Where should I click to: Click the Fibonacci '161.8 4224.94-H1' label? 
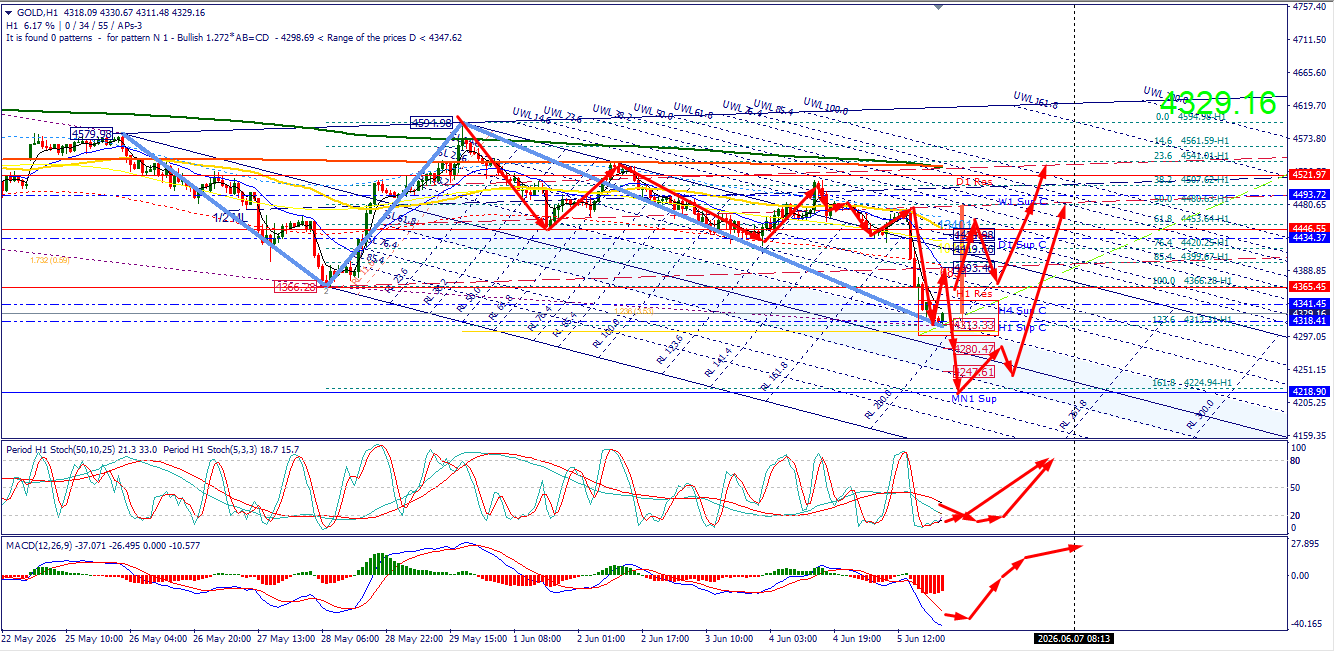[x=1192, y=382]
